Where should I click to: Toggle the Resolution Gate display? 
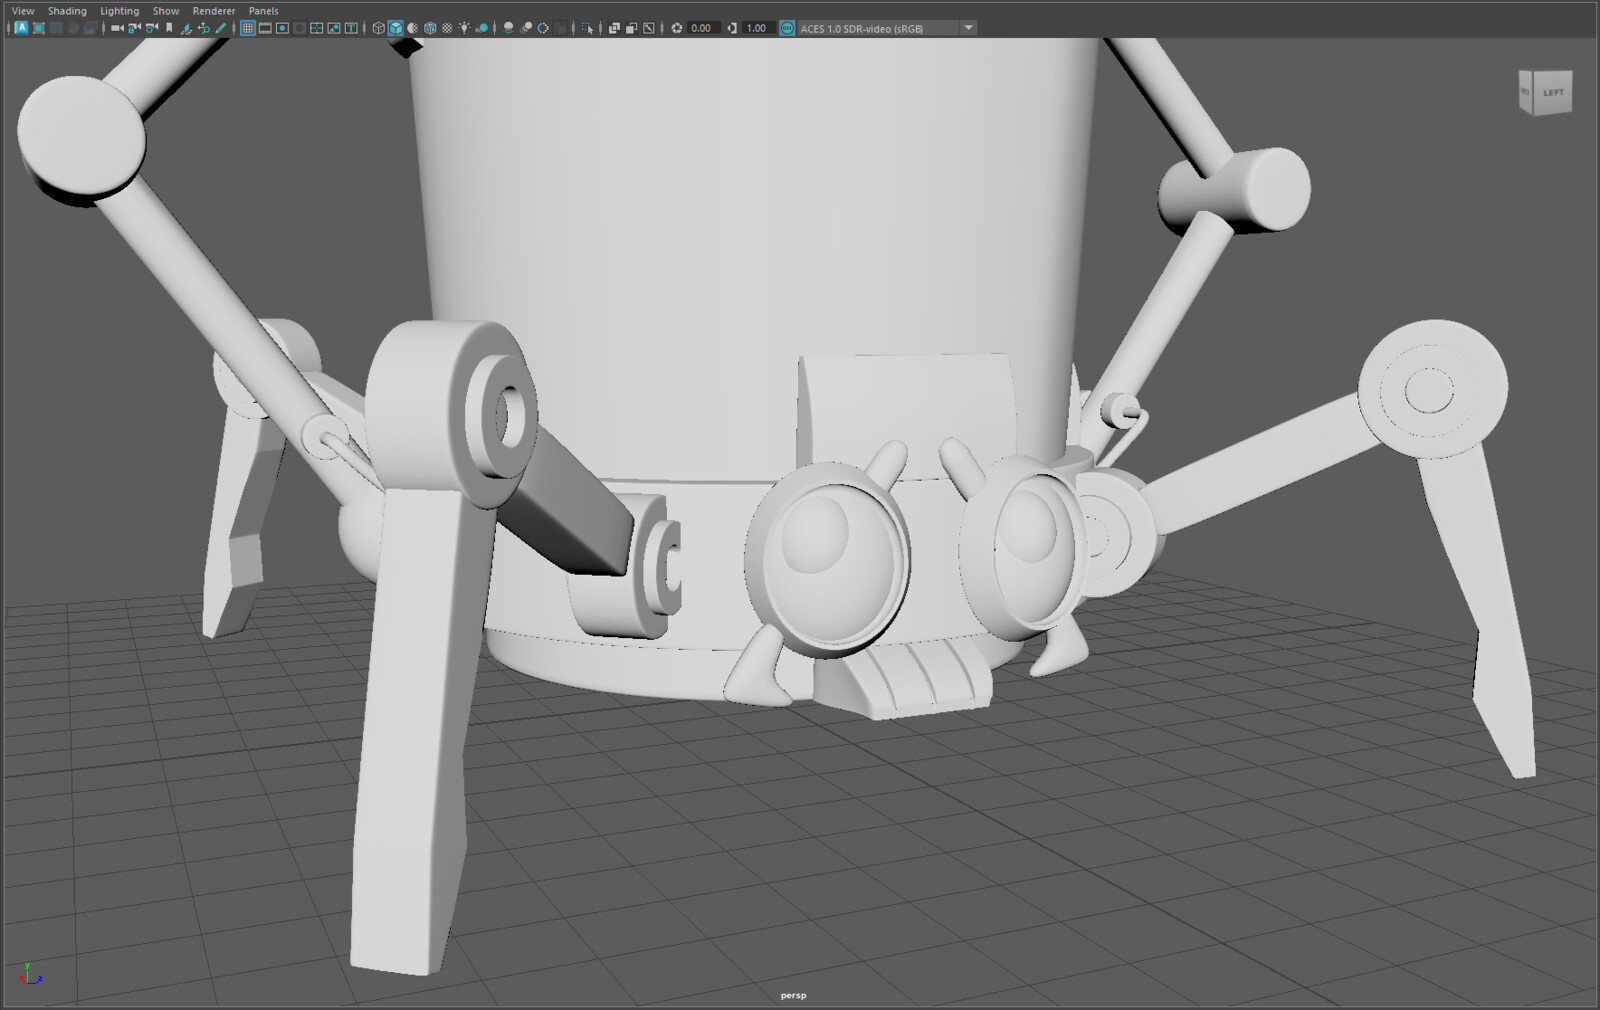pos(282,28)
